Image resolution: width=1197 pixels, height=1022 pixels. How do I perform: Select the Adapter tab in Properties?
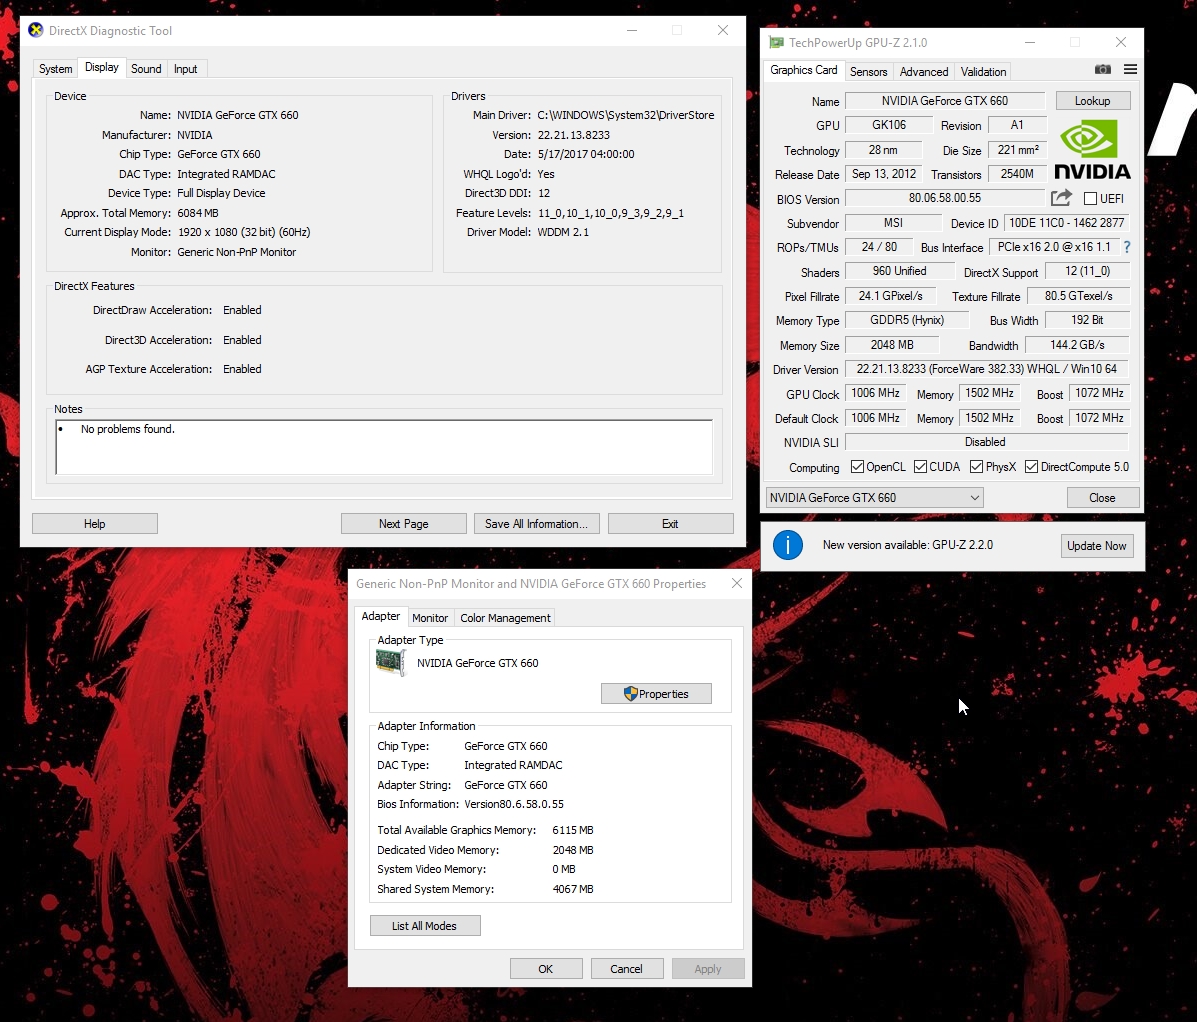pos(380,616)
